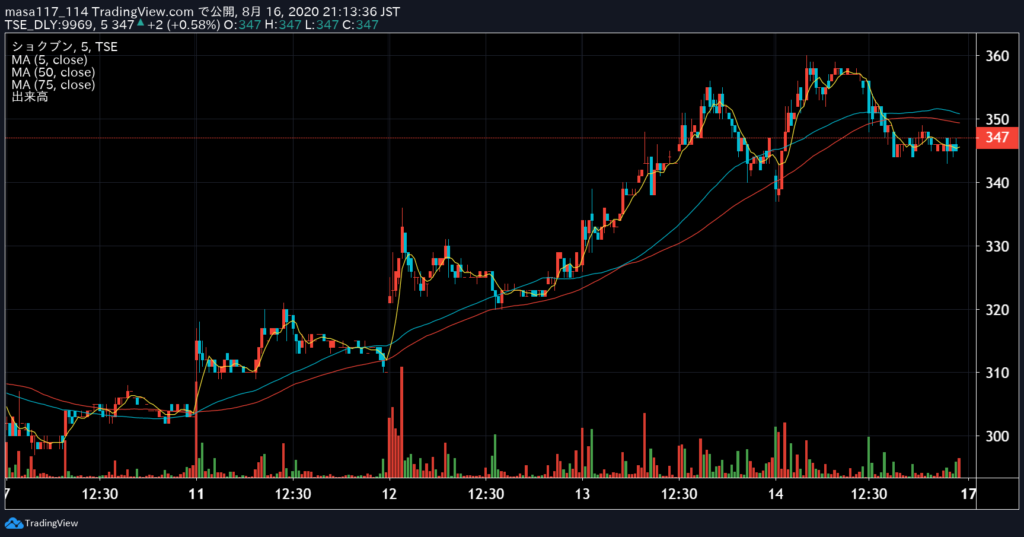
Task: Click the masa117_114 author name in header
Action: coord(46,12)
